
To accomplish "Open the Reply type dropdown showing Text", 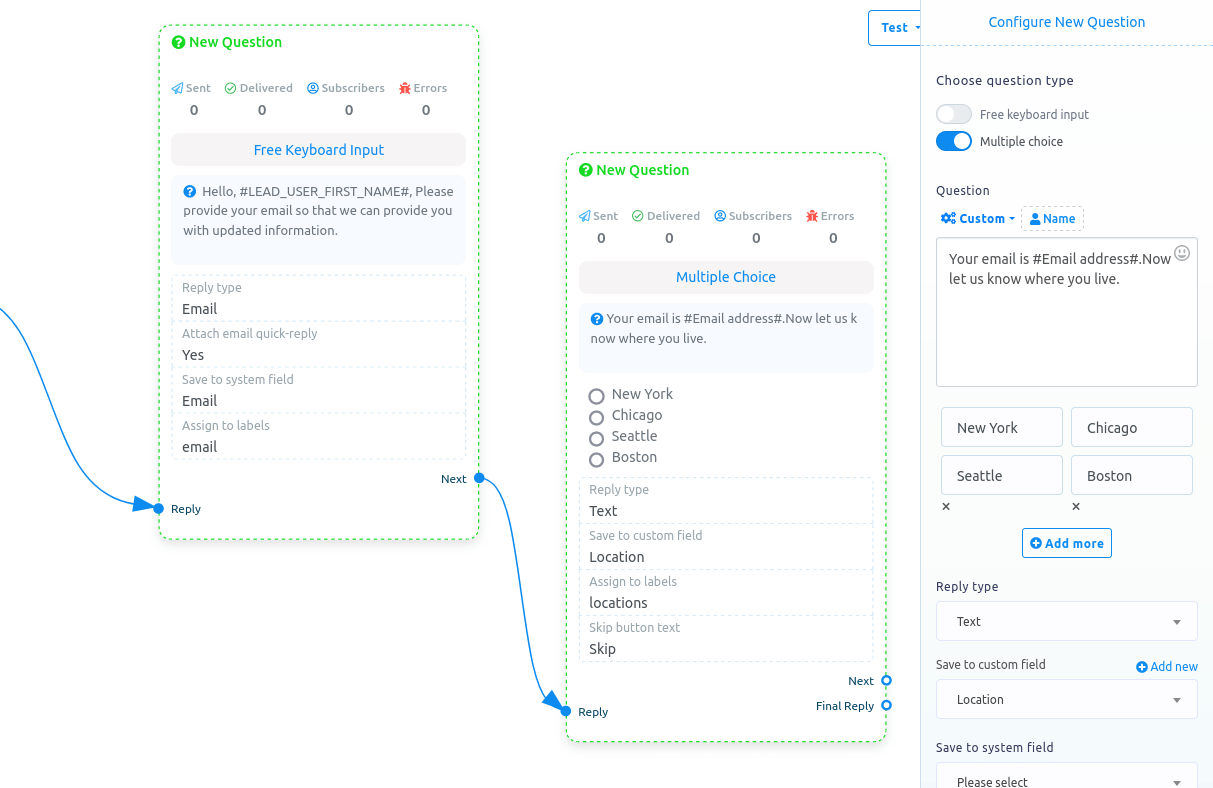I will [x=1066, y=621].
